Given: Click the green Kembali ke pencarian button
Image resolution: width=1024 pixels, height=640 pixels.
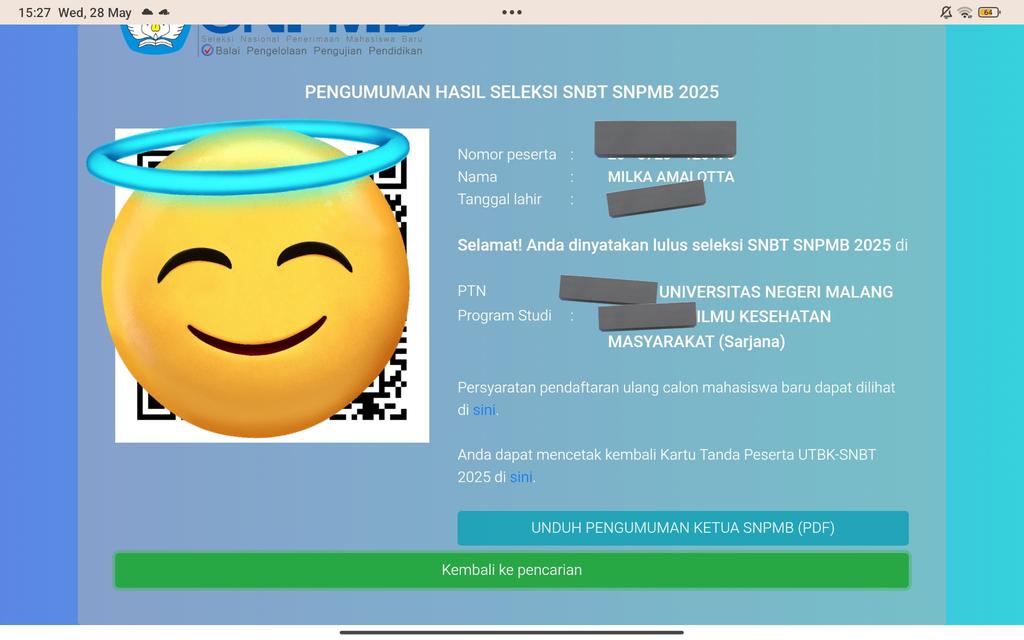Looking at the screenshot, I should (x=511, y=570).
